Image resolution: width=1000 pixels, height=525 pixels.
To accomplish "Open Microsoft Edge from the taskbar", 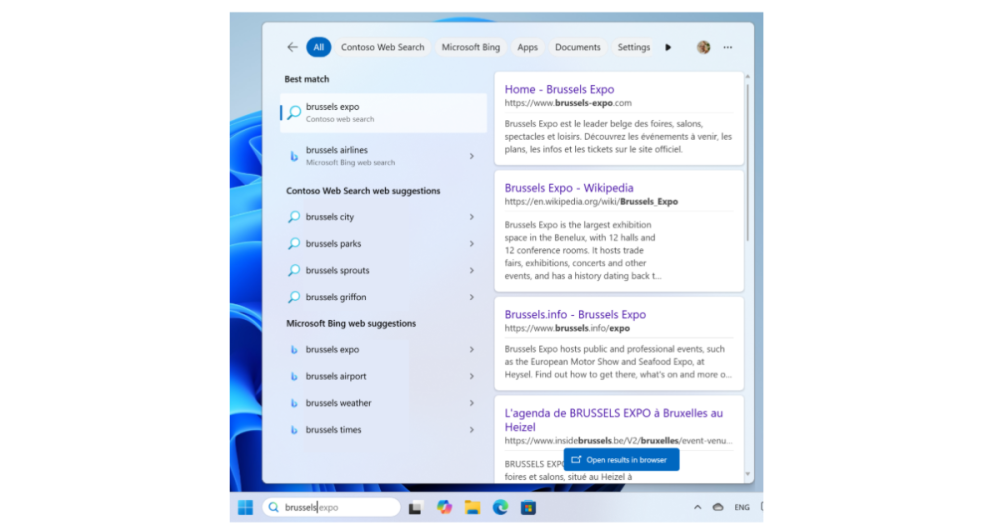I will point(500,507).
